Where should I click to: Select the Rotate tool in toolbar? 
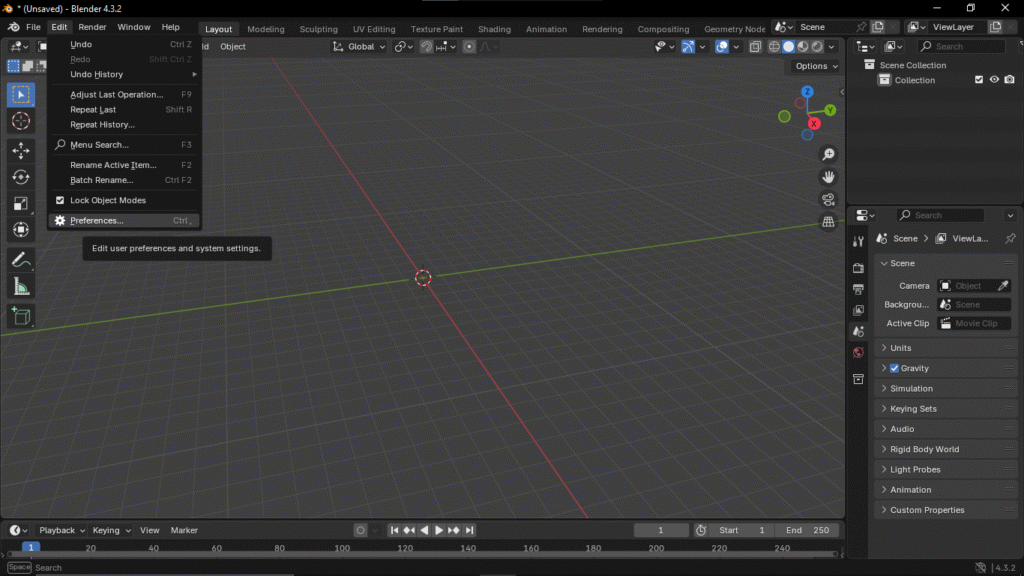point(21,177)
